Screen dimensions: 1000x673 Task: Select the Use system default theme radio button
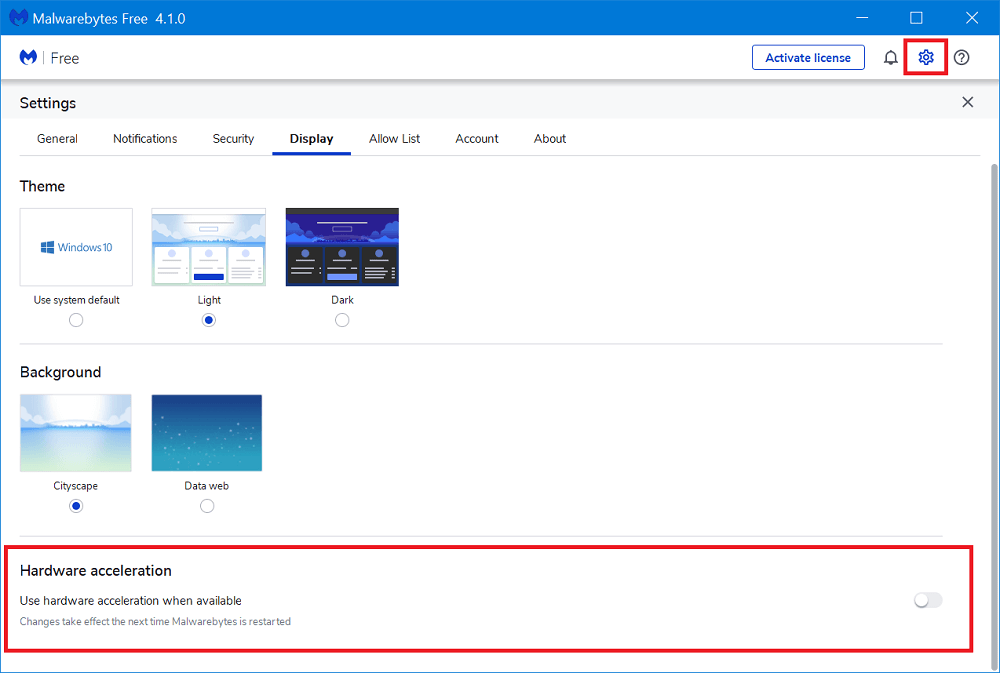[x=76, y=320]
